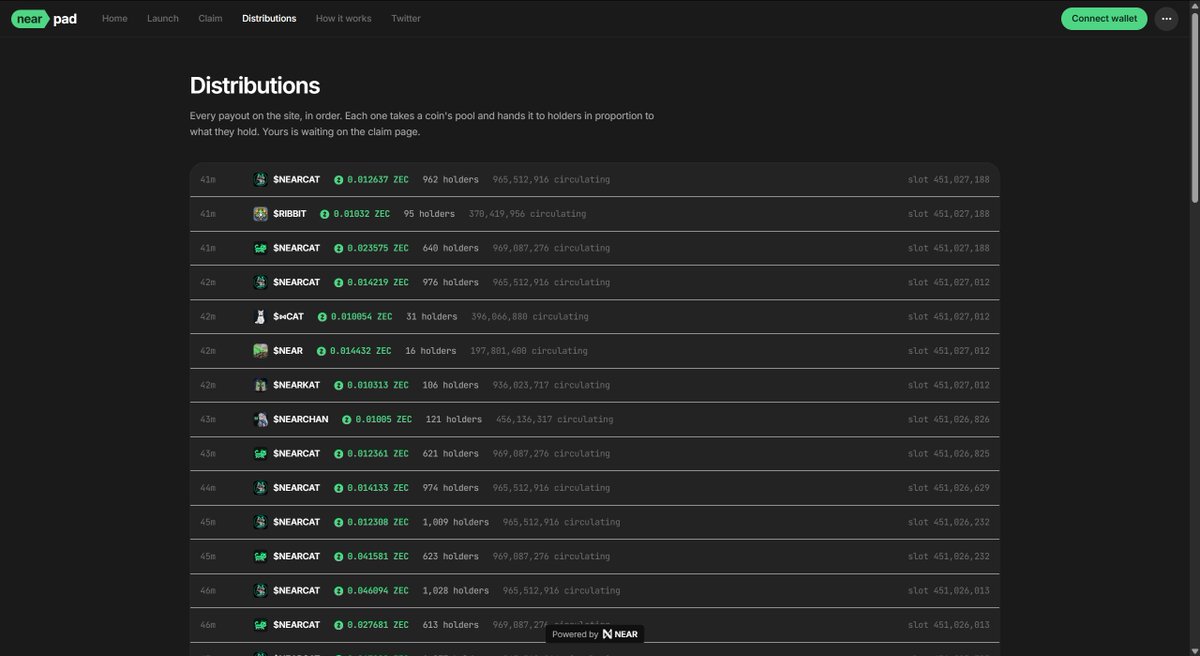Click the $∞CAT coin avatar
This screenshot has height=656, width=1200.
point(260,317)
